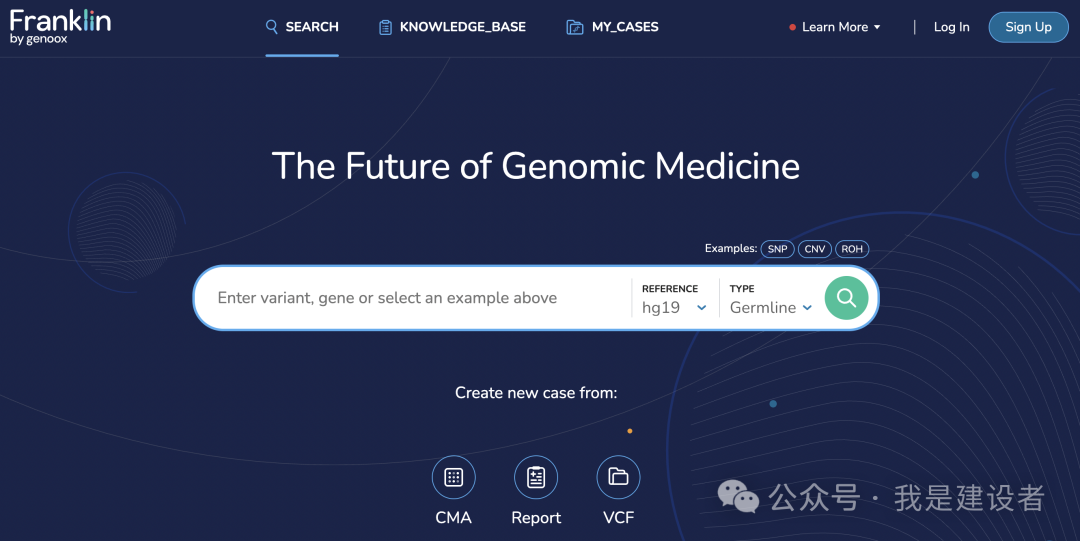Choose the ROH example pill
The width and height of the screenshot is (1080, 541).
click(x=852, y=249)
